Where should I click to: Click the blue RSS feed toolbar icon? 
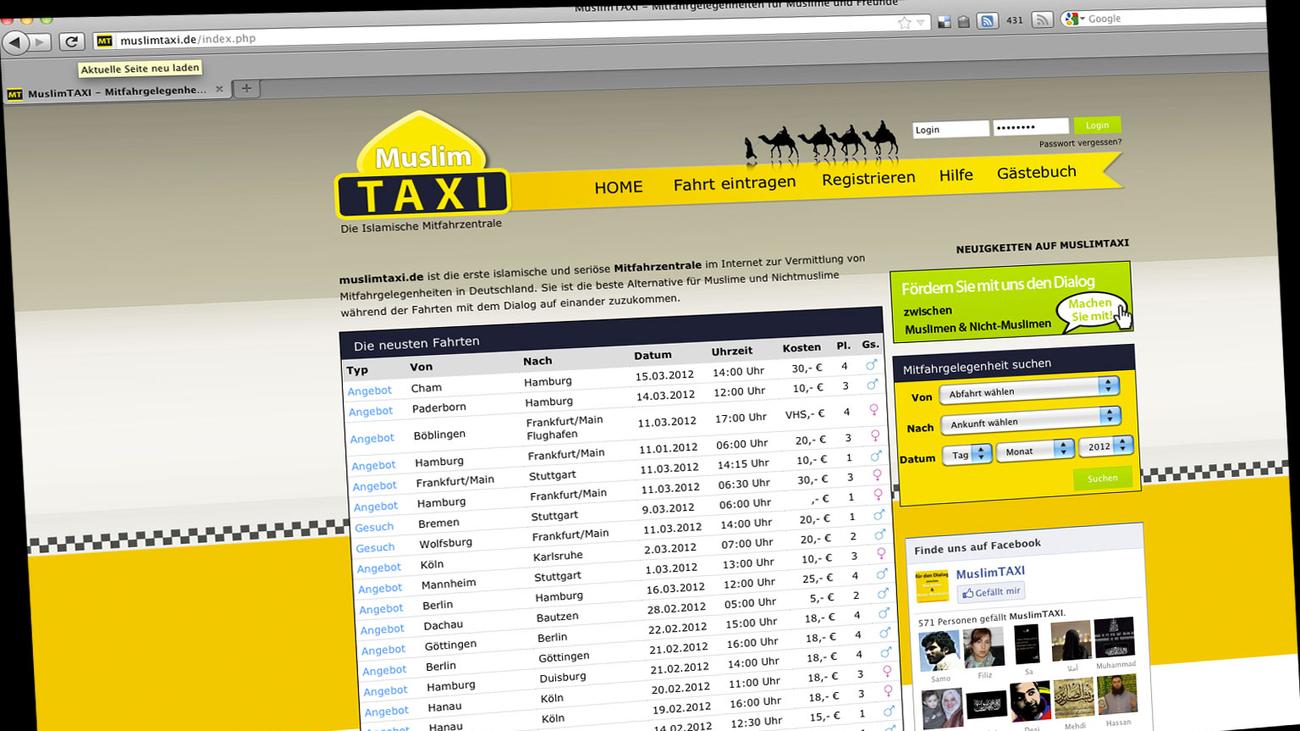point(987,21)
